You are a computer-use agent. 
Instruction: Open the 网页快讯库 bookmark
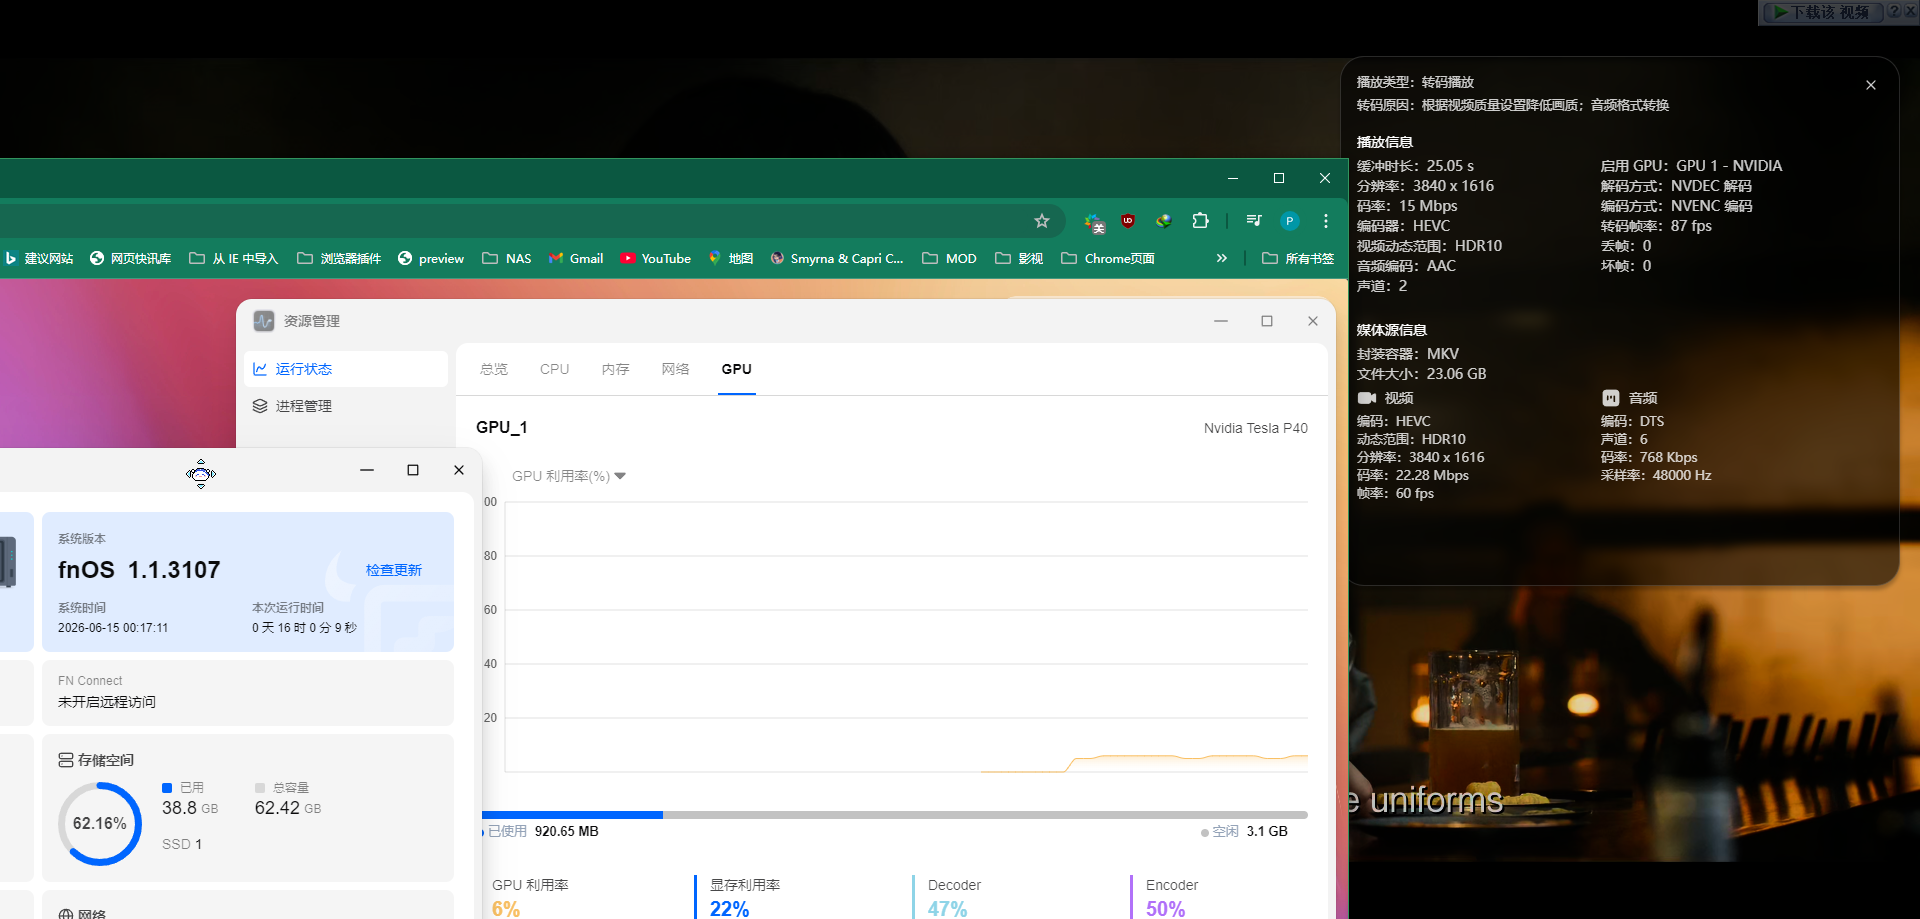tap(130, 258)
